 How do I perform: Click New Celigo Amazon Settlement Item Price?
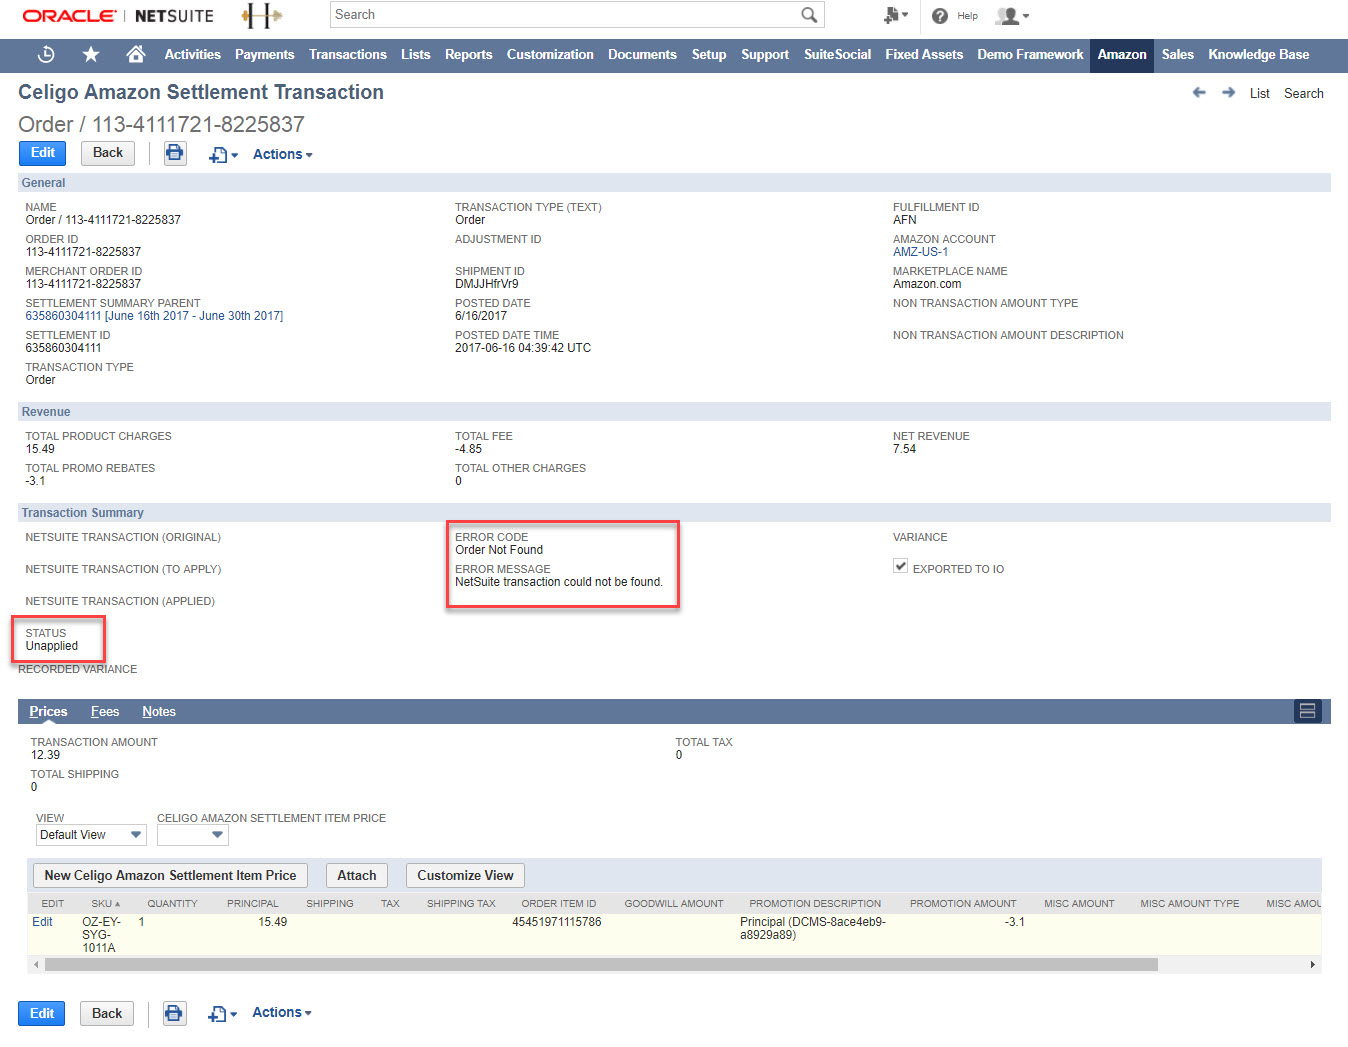[x=170, y=875]
